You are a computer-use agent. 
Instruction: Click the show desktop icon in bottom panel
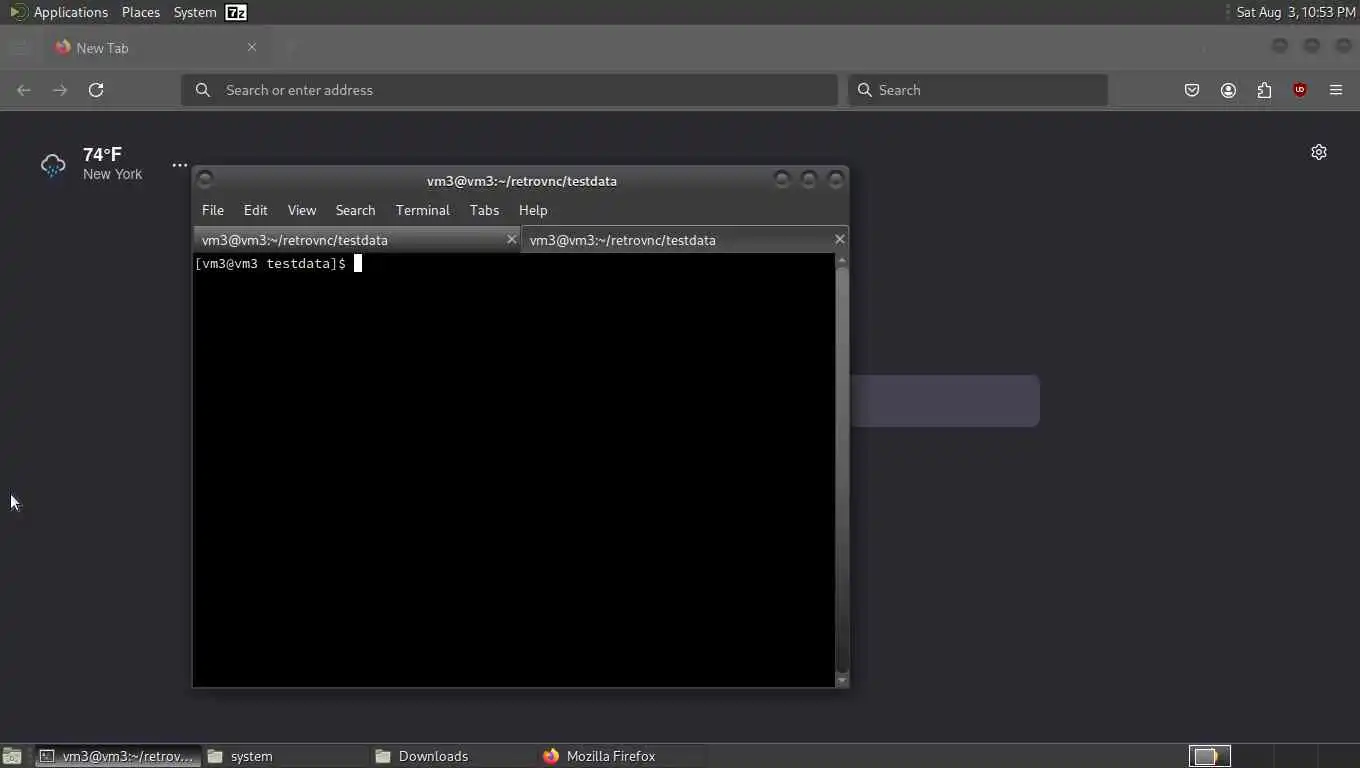(x=13, y=756)
